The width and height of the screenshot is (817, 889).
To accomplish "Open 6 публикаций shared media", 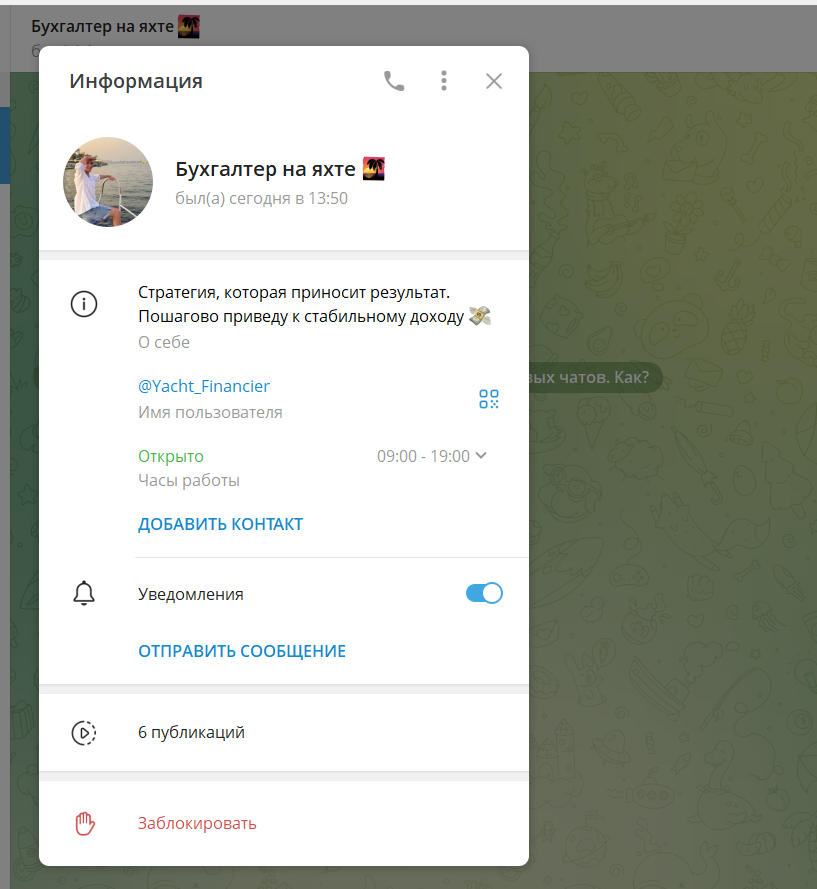I will pos(190,732).
